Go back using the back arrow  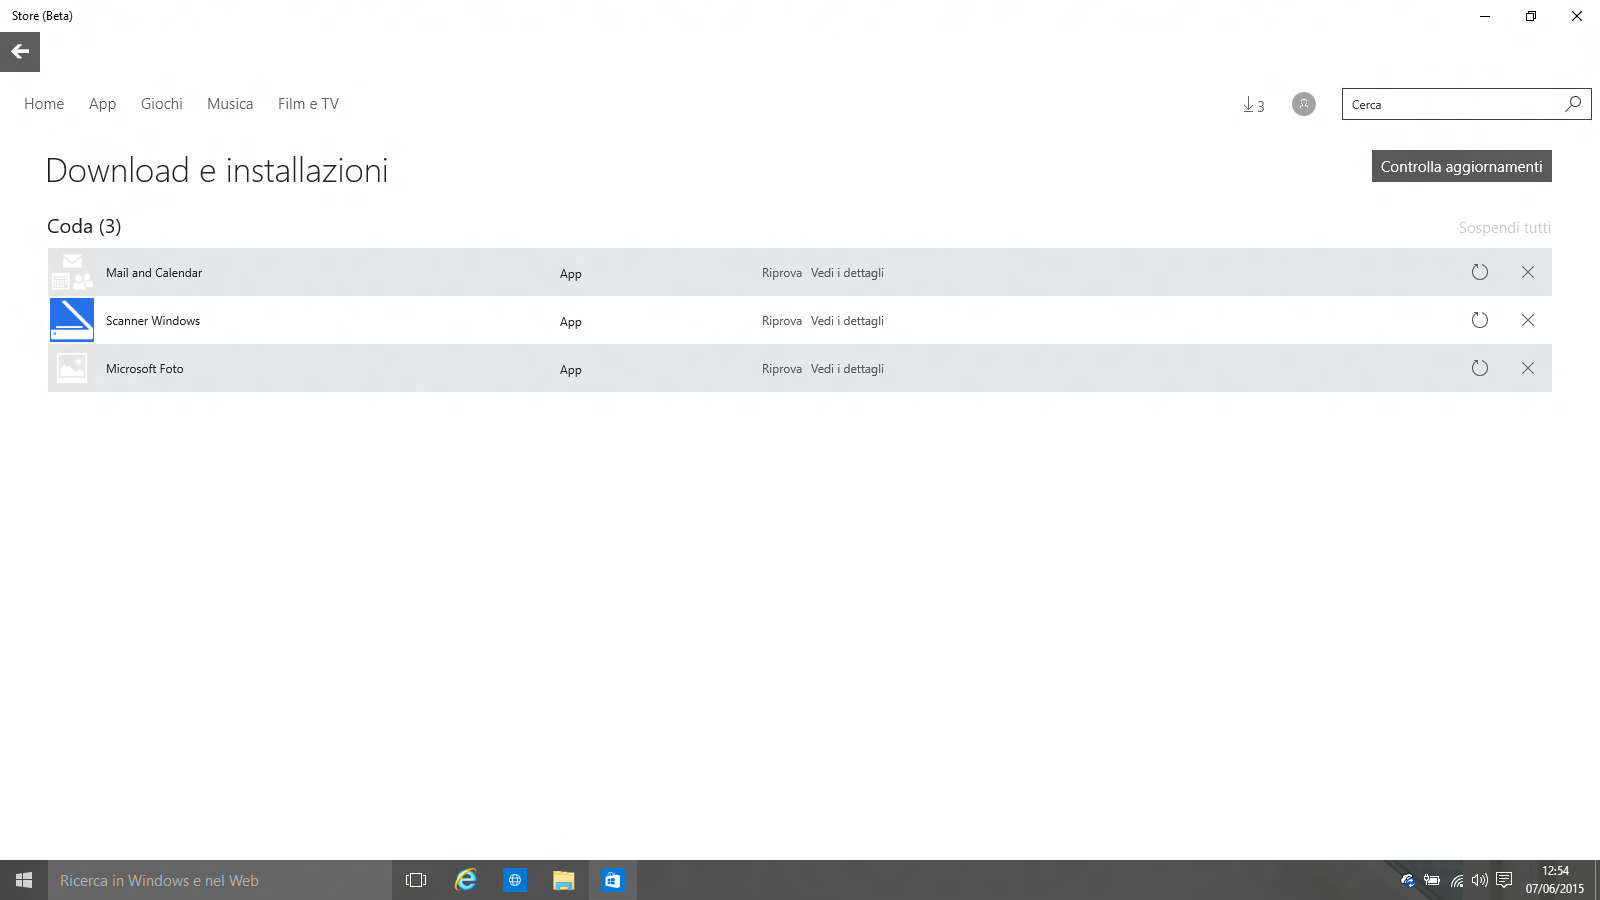coord(20,52)
